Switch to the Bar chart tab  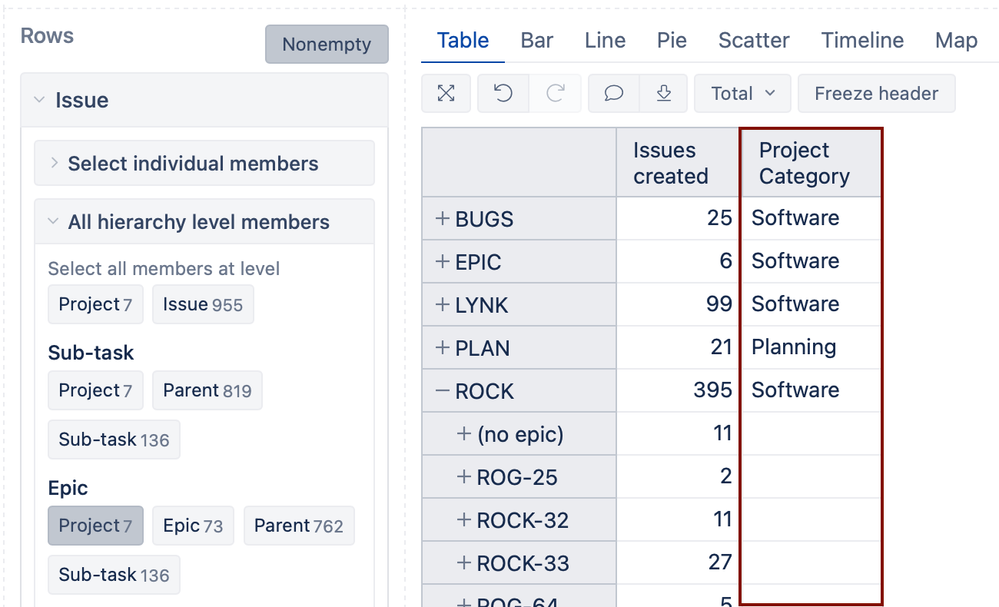point(537,41)
